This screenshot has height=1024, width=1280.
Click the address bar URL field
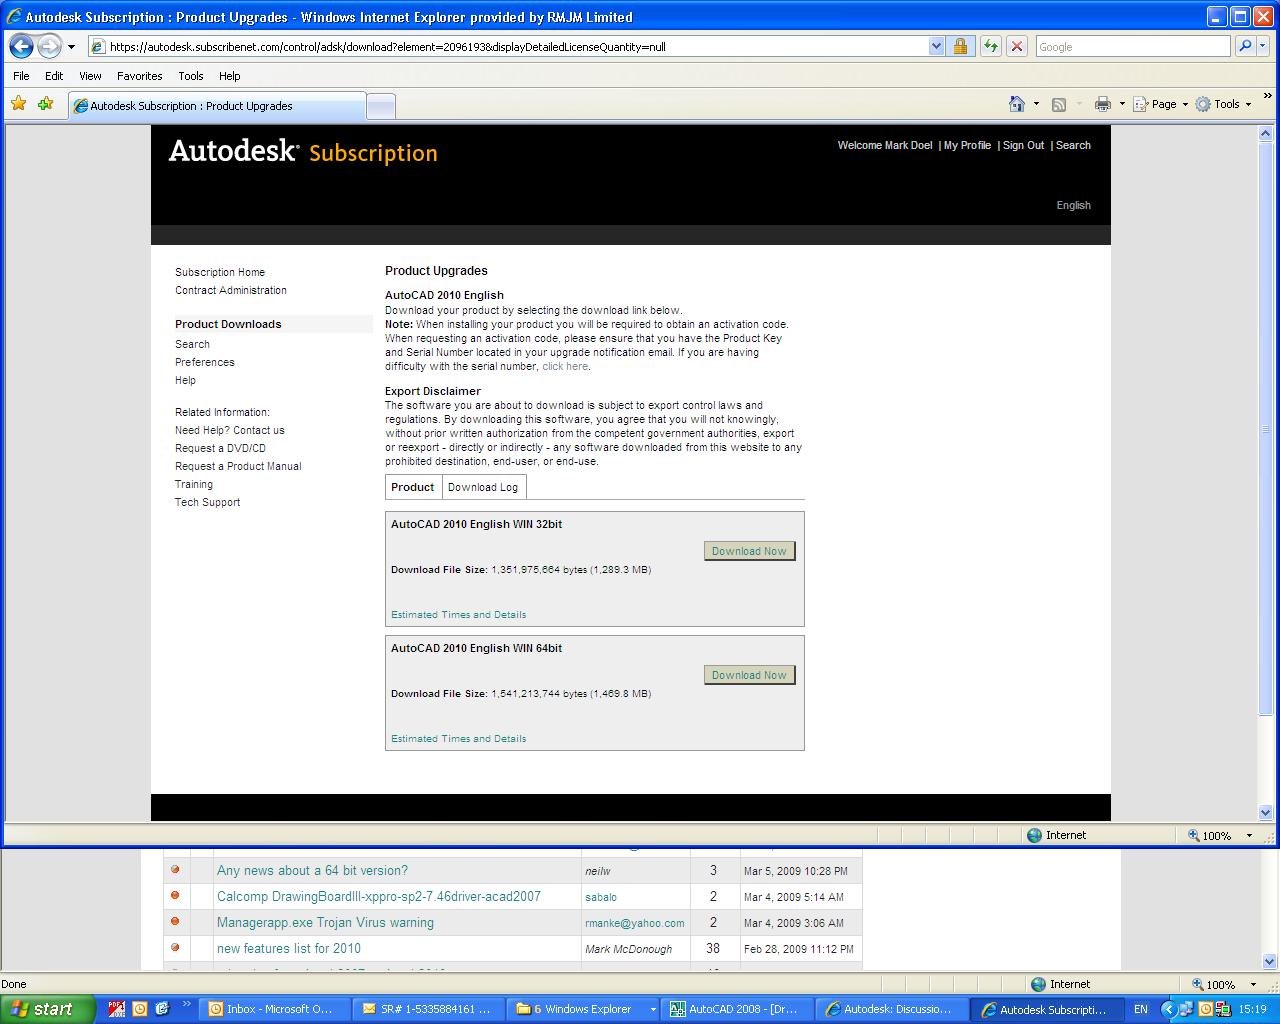pyautogui.click(x=508, y=46)
